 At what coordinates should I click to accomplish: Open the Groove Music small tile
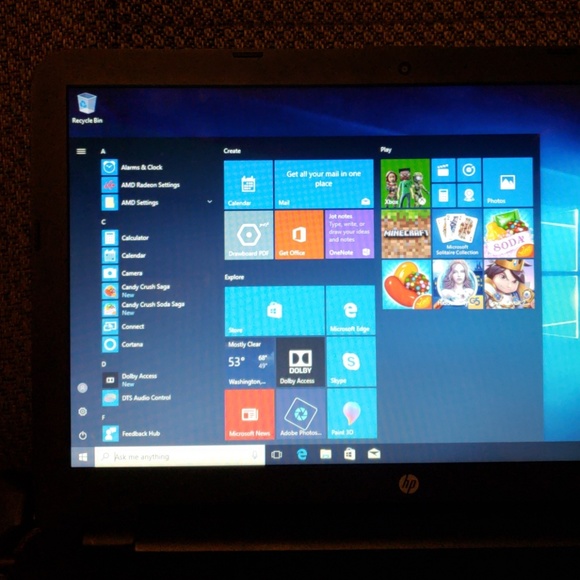tap(469, 170)
